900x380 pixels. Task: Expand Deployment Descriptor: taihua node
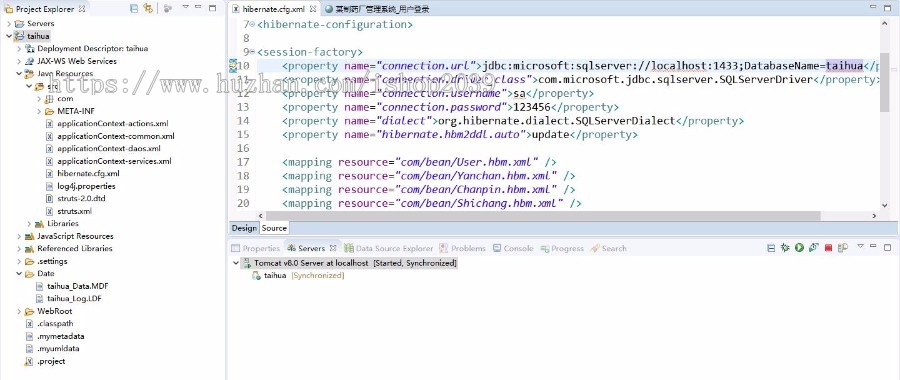coord(19,49)
